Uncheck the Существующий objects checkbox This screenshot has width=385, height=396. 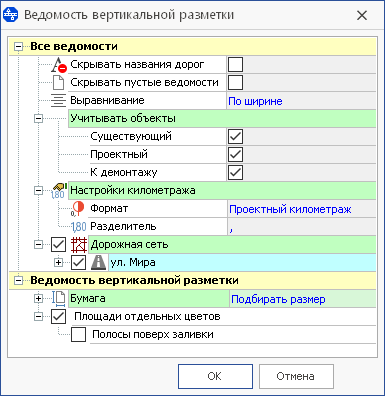pyautogui.click(x=235, y=137)
